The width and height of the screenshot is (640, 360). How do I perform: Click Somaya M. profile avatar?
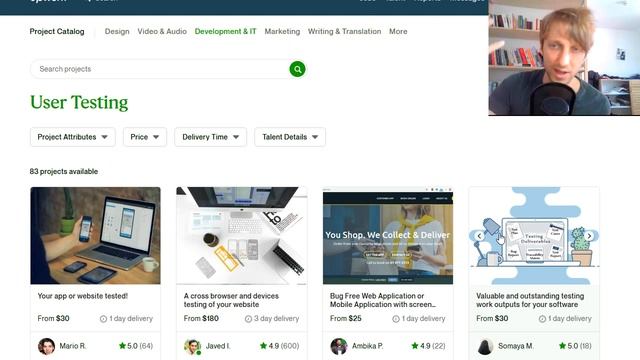[x=485, y=346]
